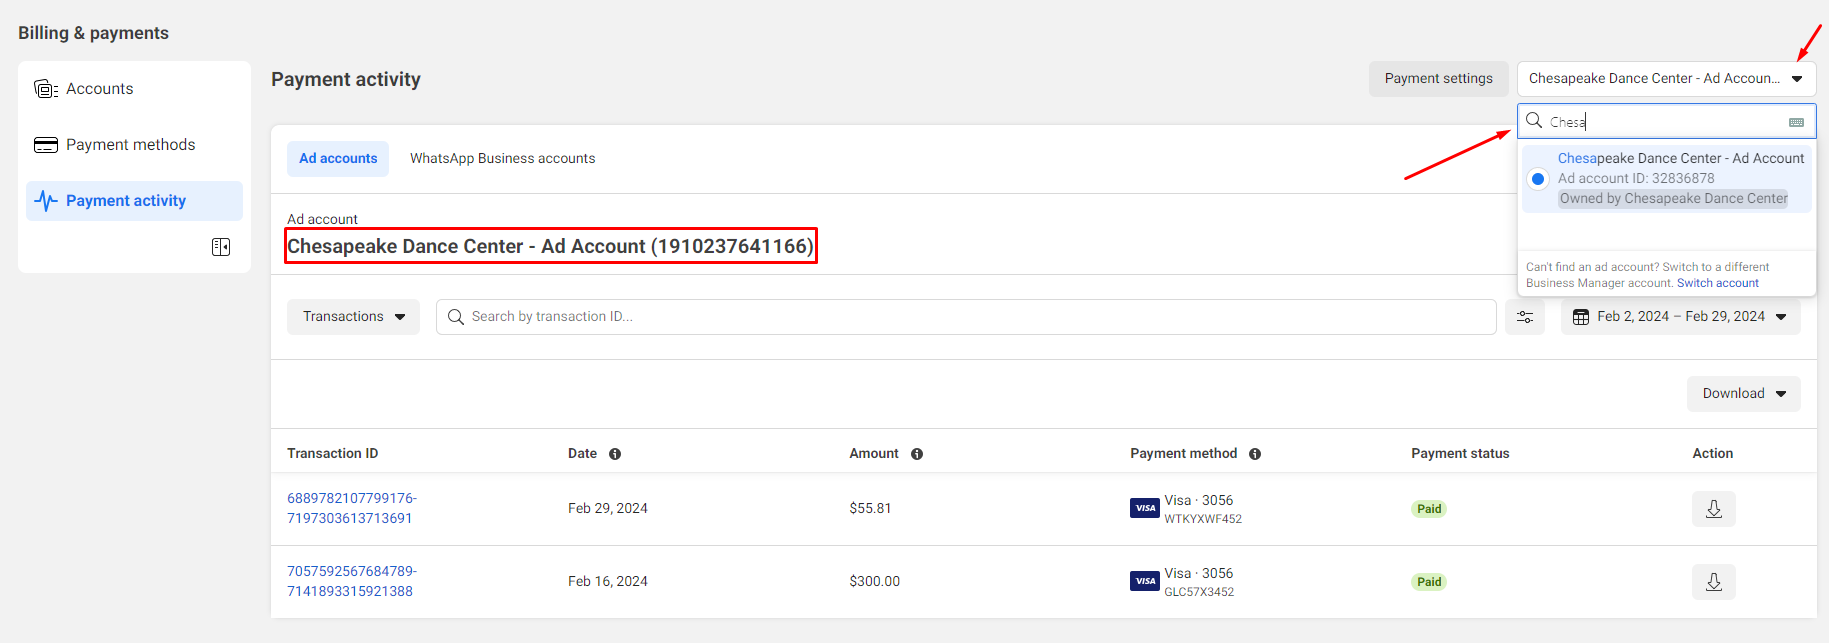The height and width of the screenshot is (643, 1829).
Task: Expand the Chesapeake Dance Center account selector
Action: point(1666,79)
